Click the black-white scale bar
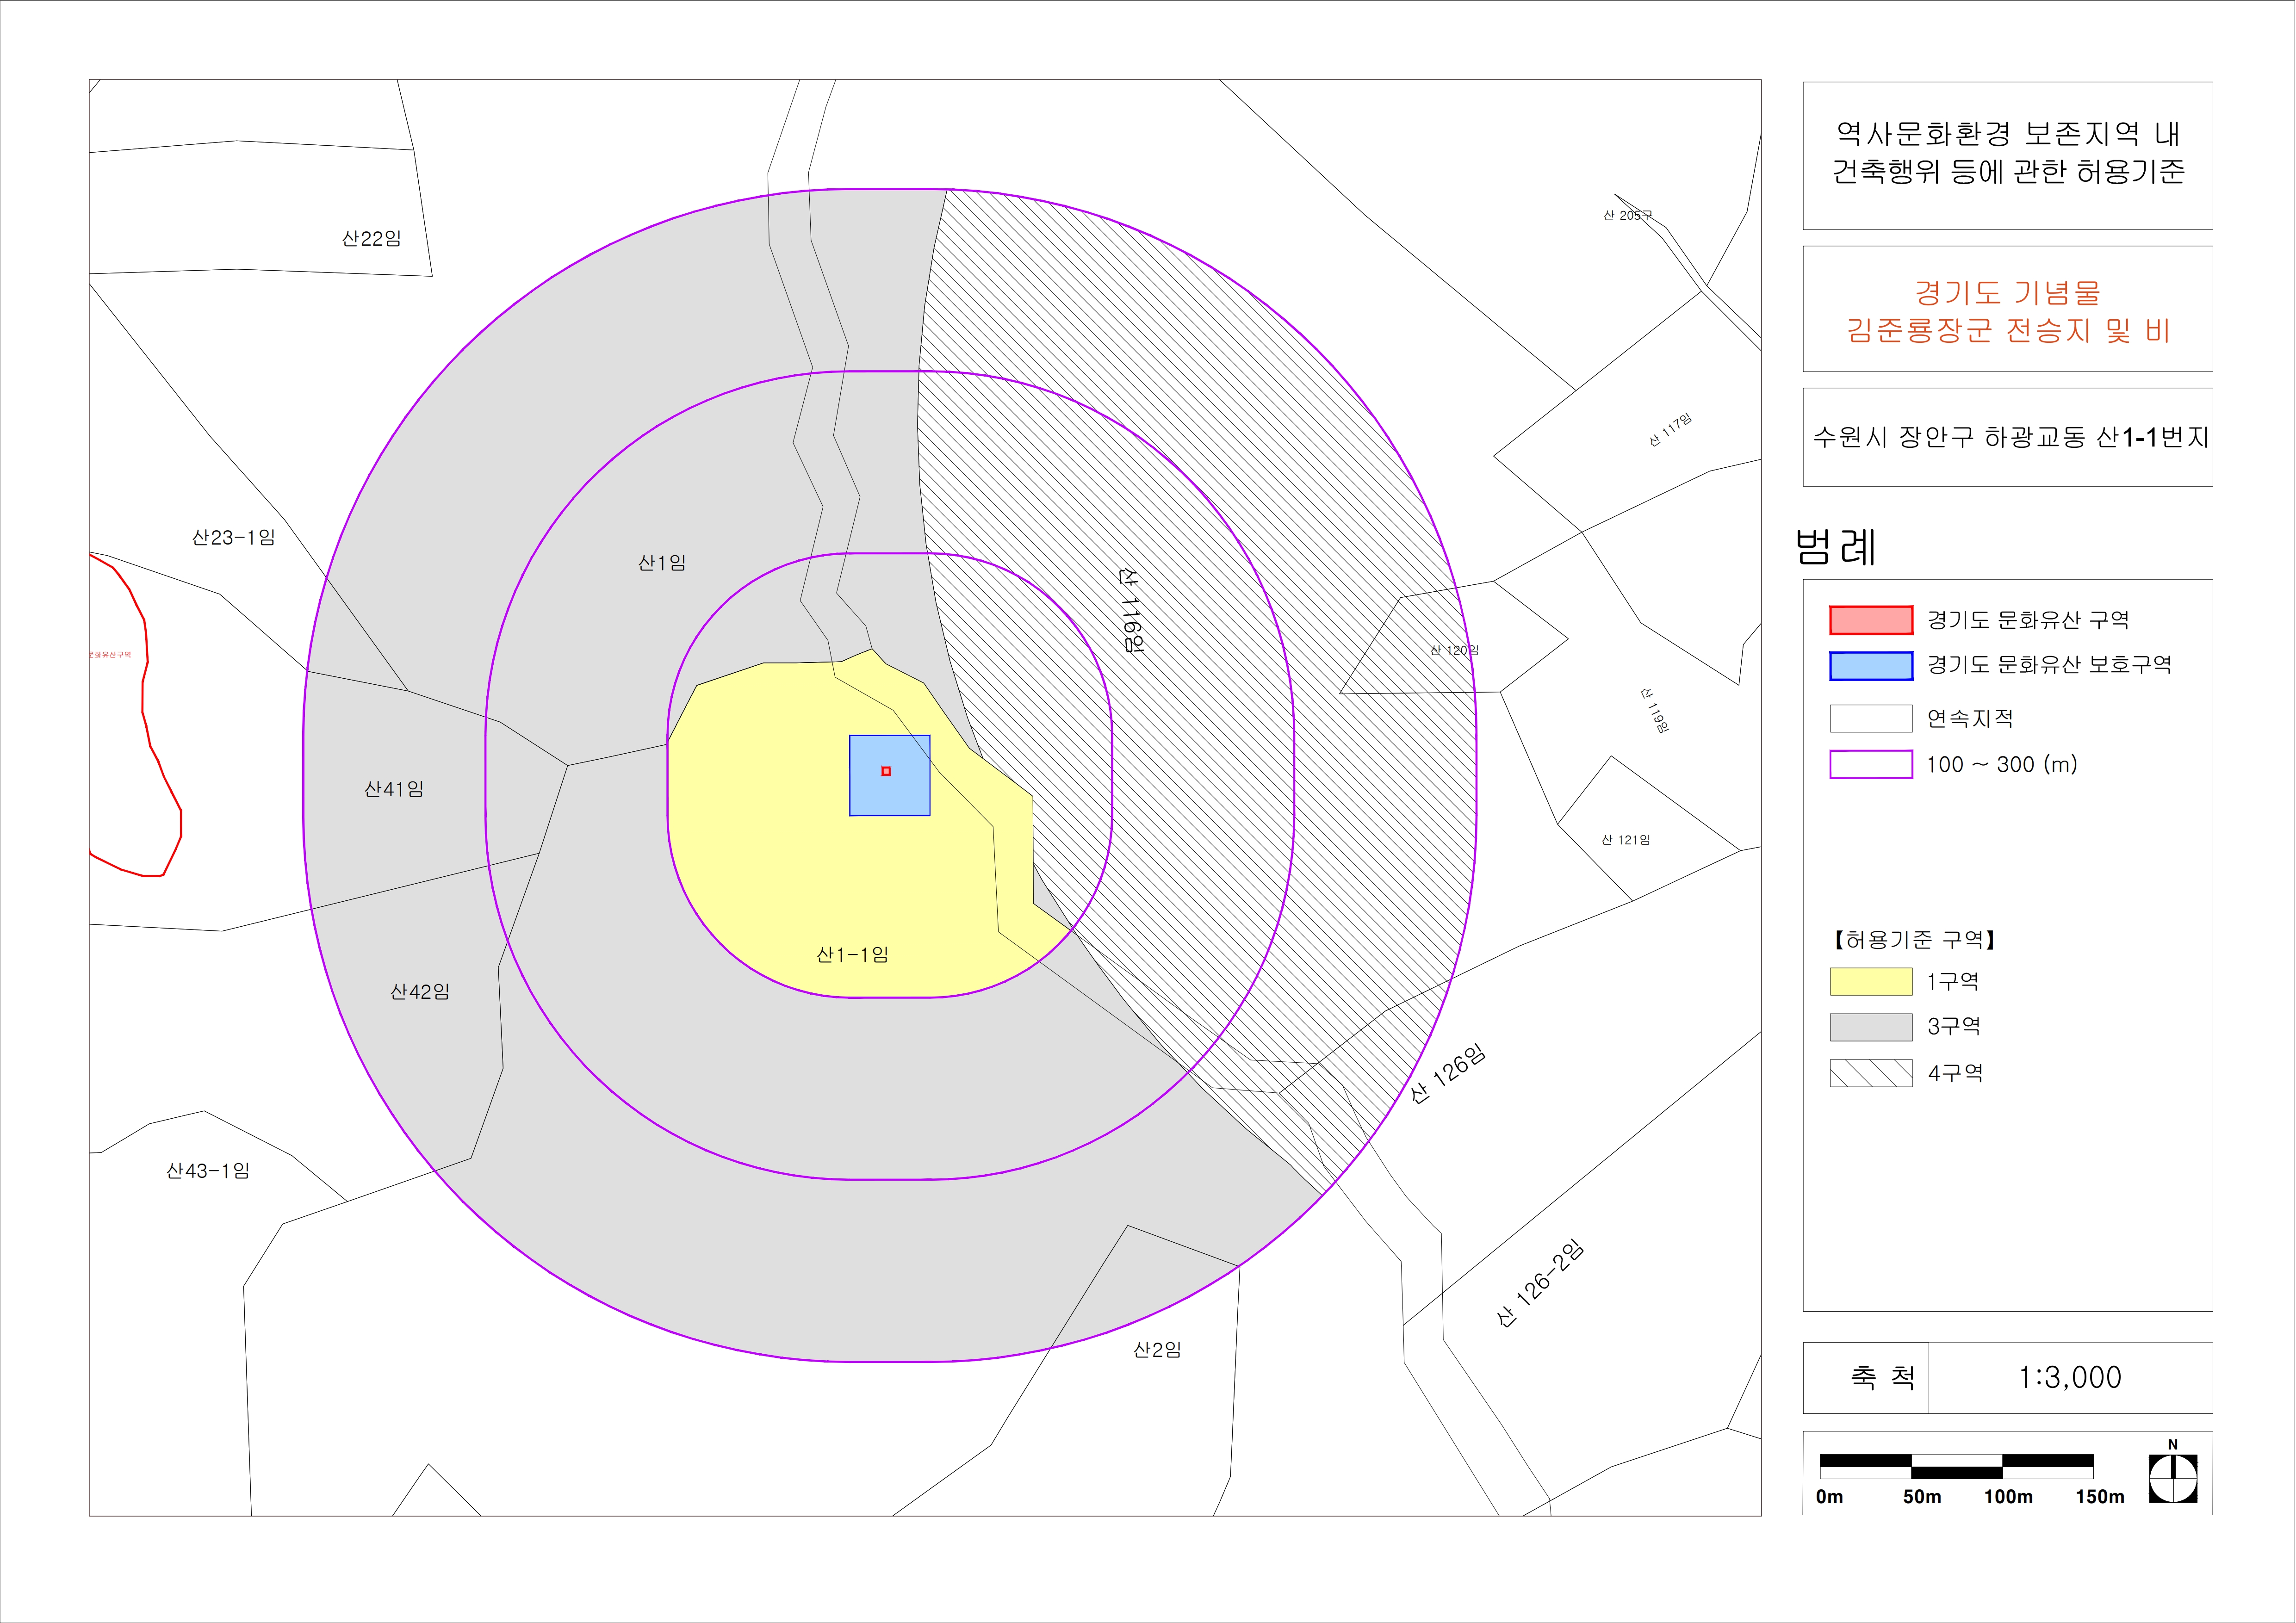Viewport: 2296px width, 1623px height. tap(1956, 1466)
